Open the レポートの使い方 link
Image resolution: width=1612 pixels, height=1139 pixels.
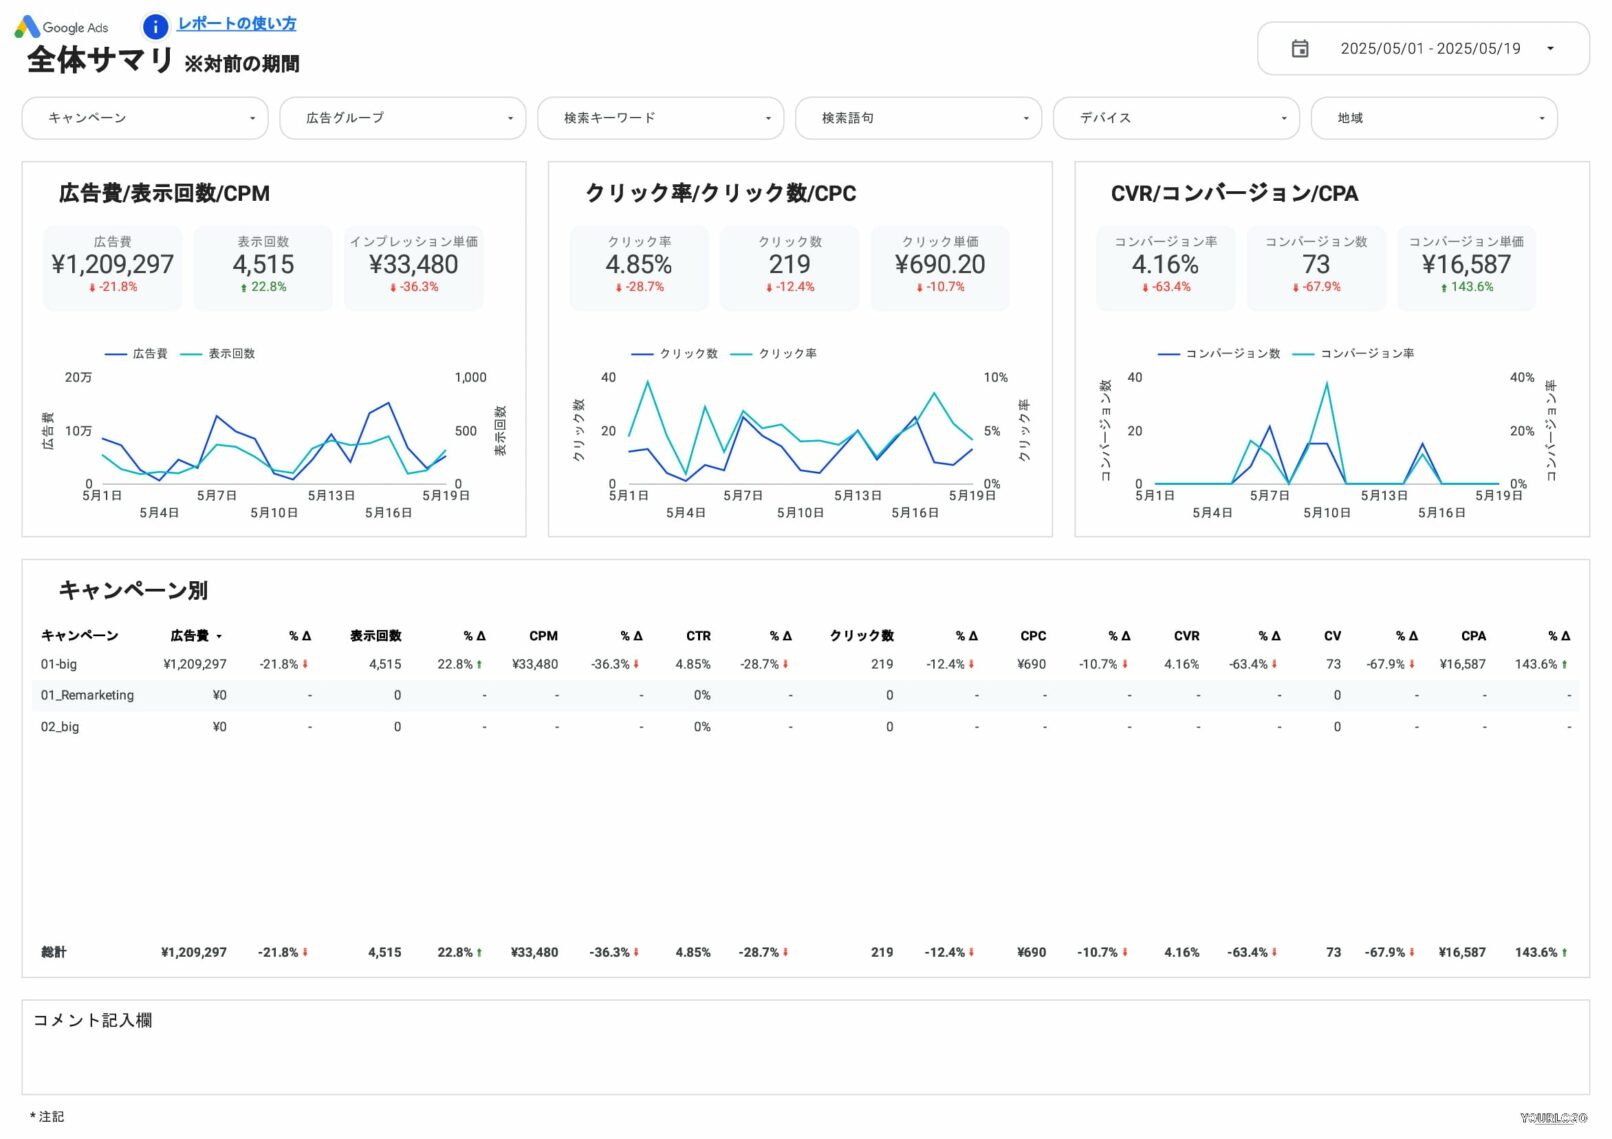click(x=237, y=24)
